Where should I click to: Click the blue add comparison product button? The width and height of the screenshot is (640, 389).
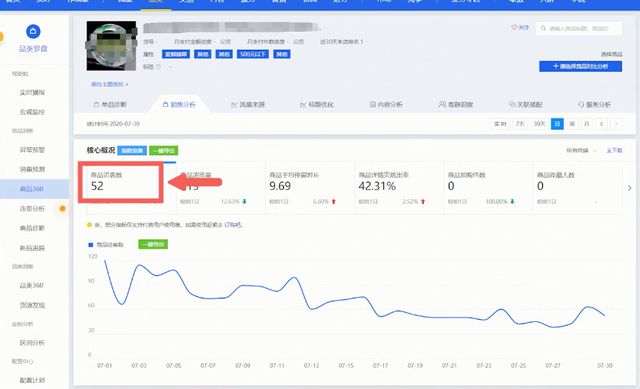click(580, 66)
